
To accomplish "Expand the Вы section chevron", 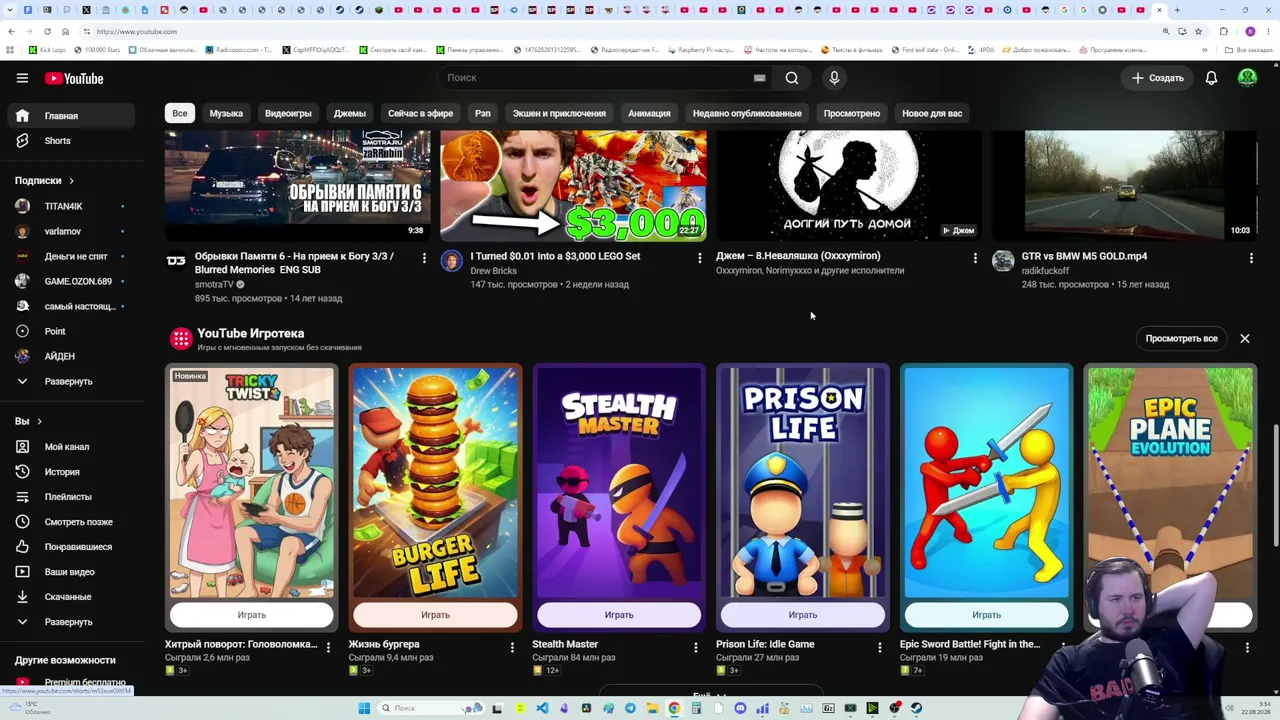I will (39, 421).
